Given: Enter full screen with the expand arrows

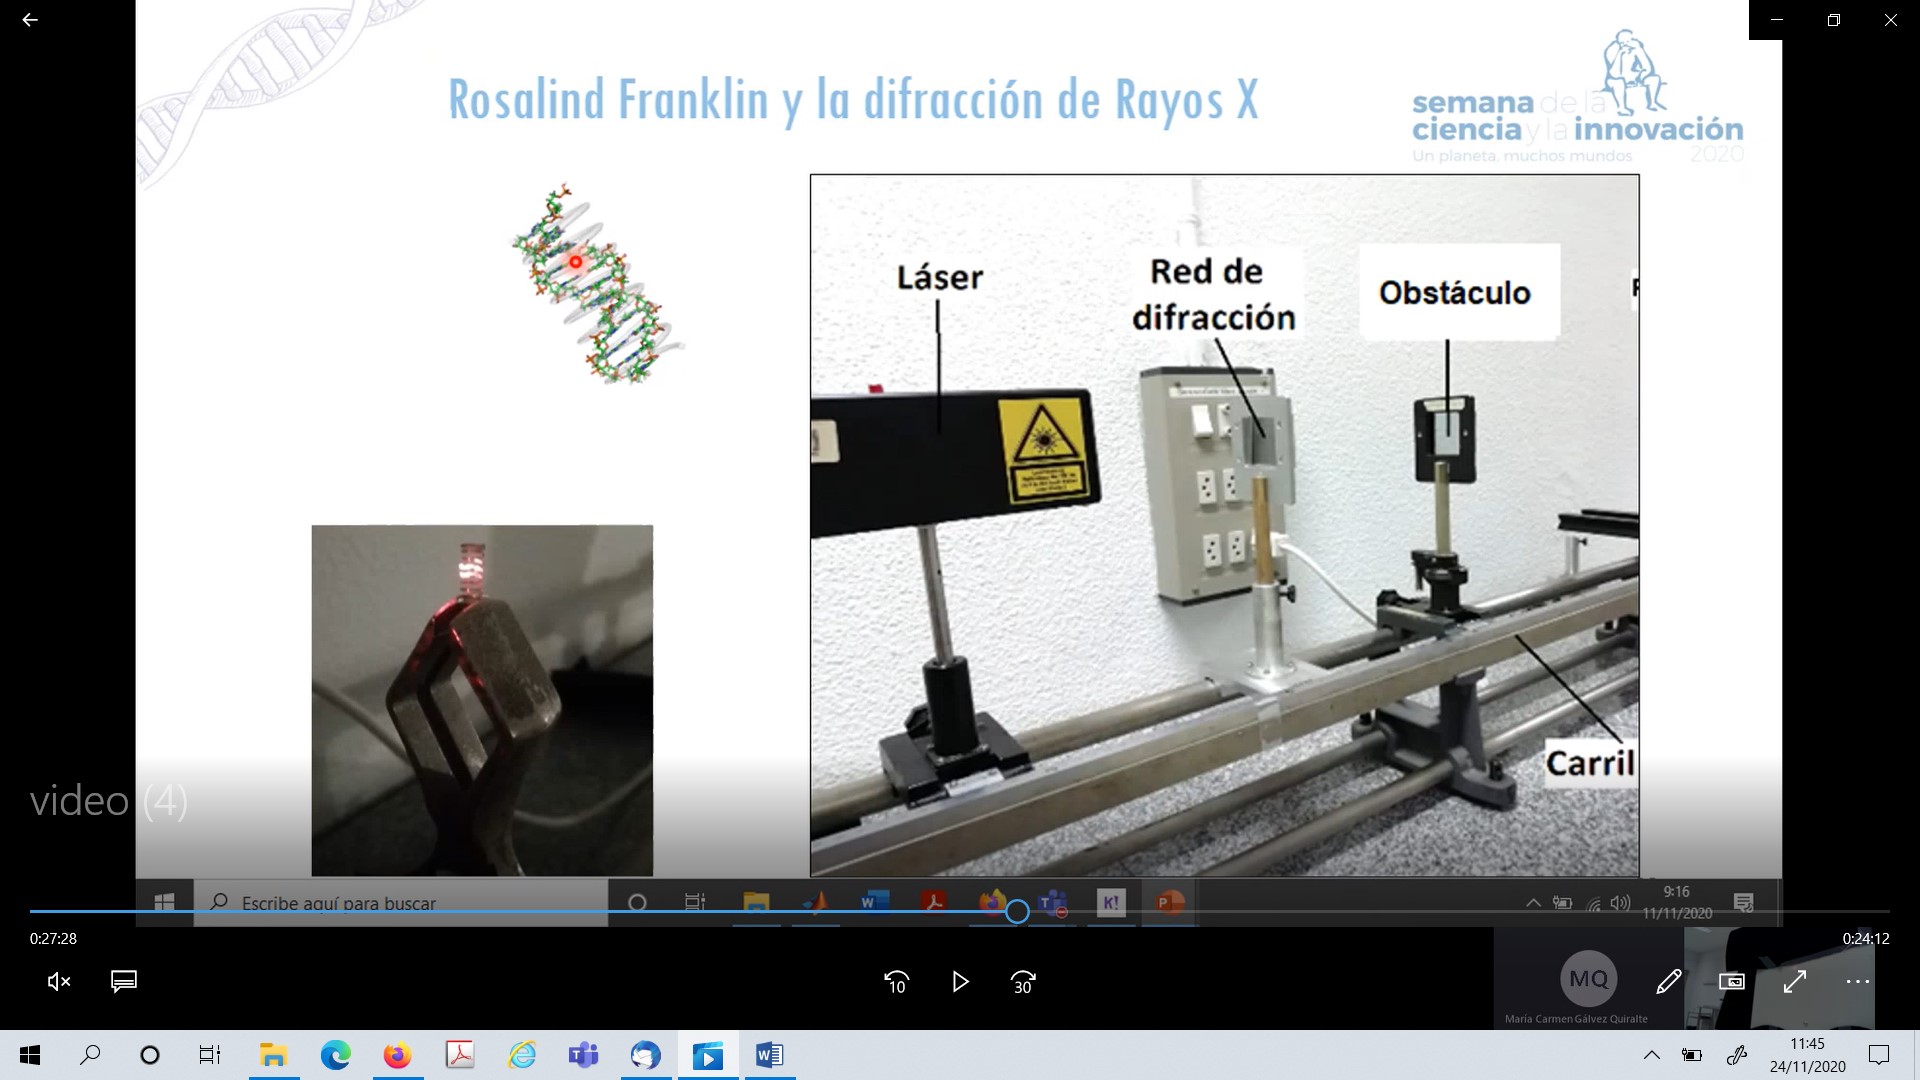Looking at the screenshot, I should coord(1795,982).
